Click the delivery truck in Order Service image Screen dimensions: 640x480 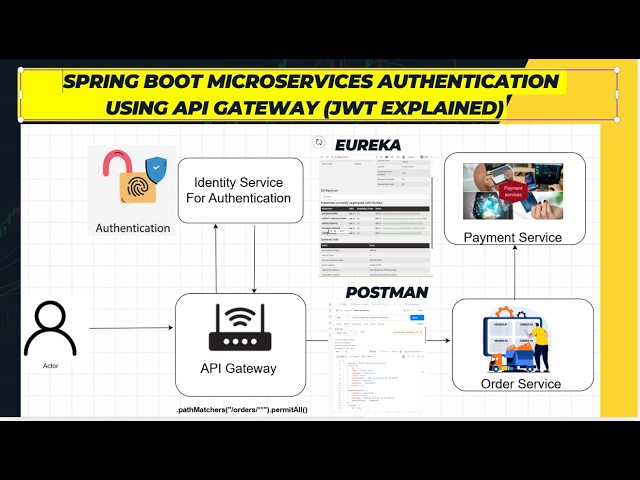tap(512, 358)
